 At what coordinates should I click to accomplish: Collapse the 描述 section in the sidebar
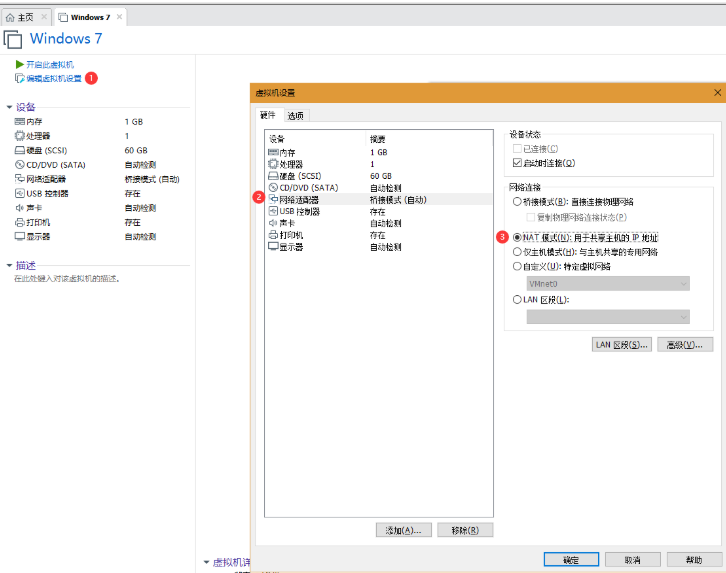(x=9, y=265)
